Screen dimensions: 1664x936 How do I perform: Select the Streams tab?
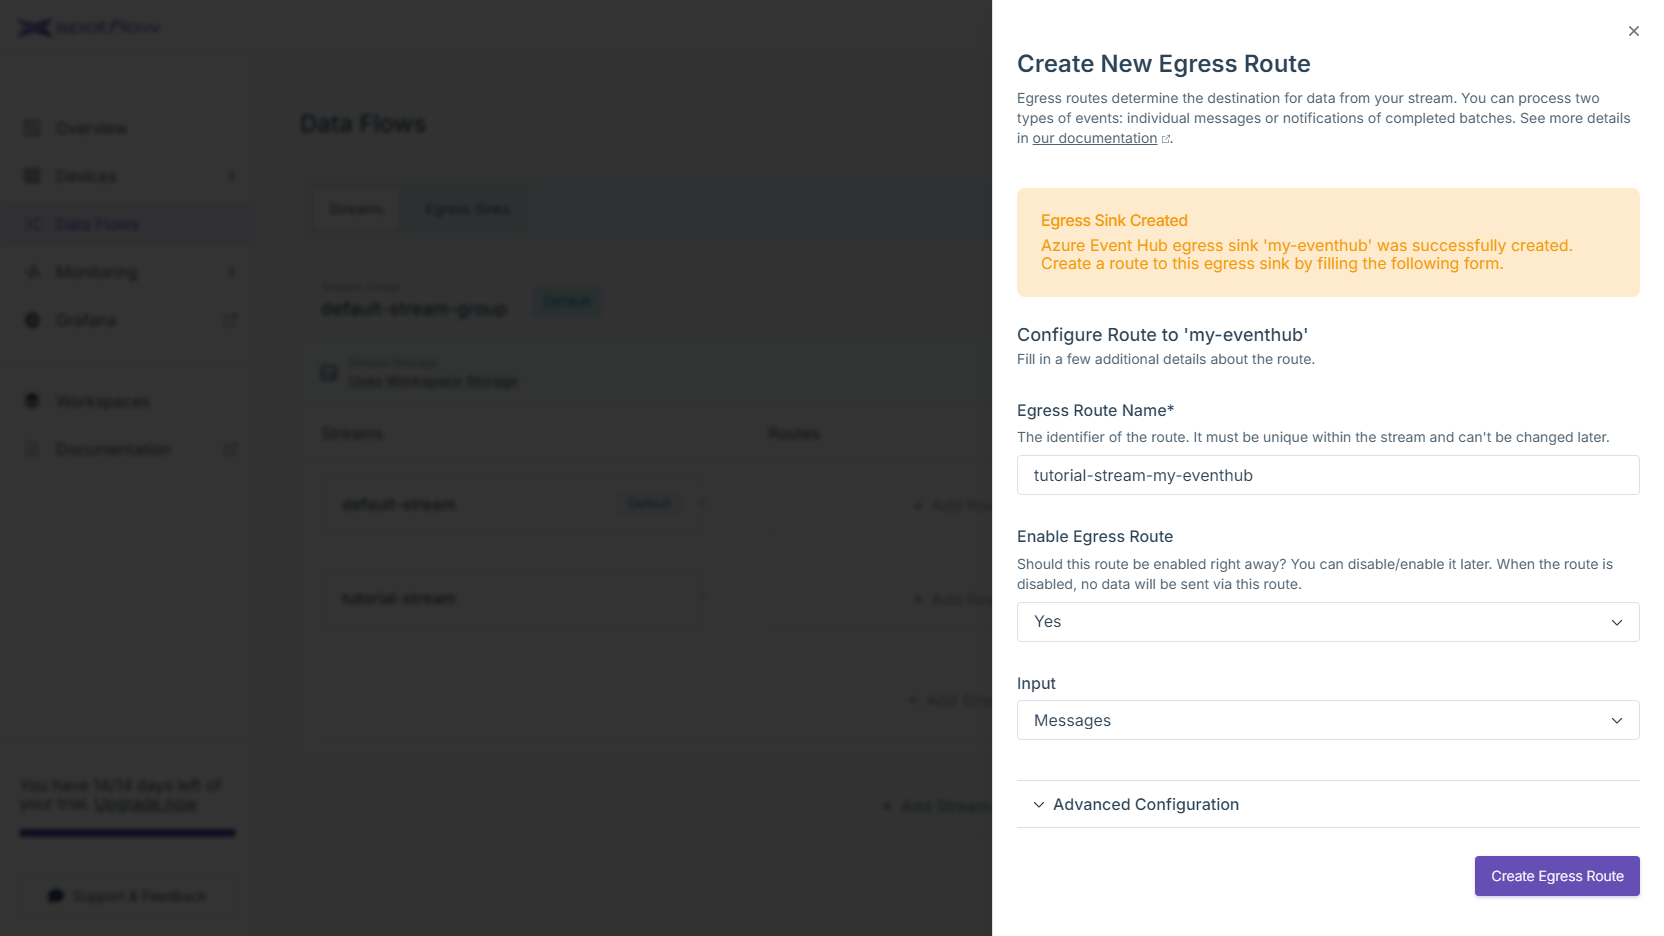(x=356, y=209)
